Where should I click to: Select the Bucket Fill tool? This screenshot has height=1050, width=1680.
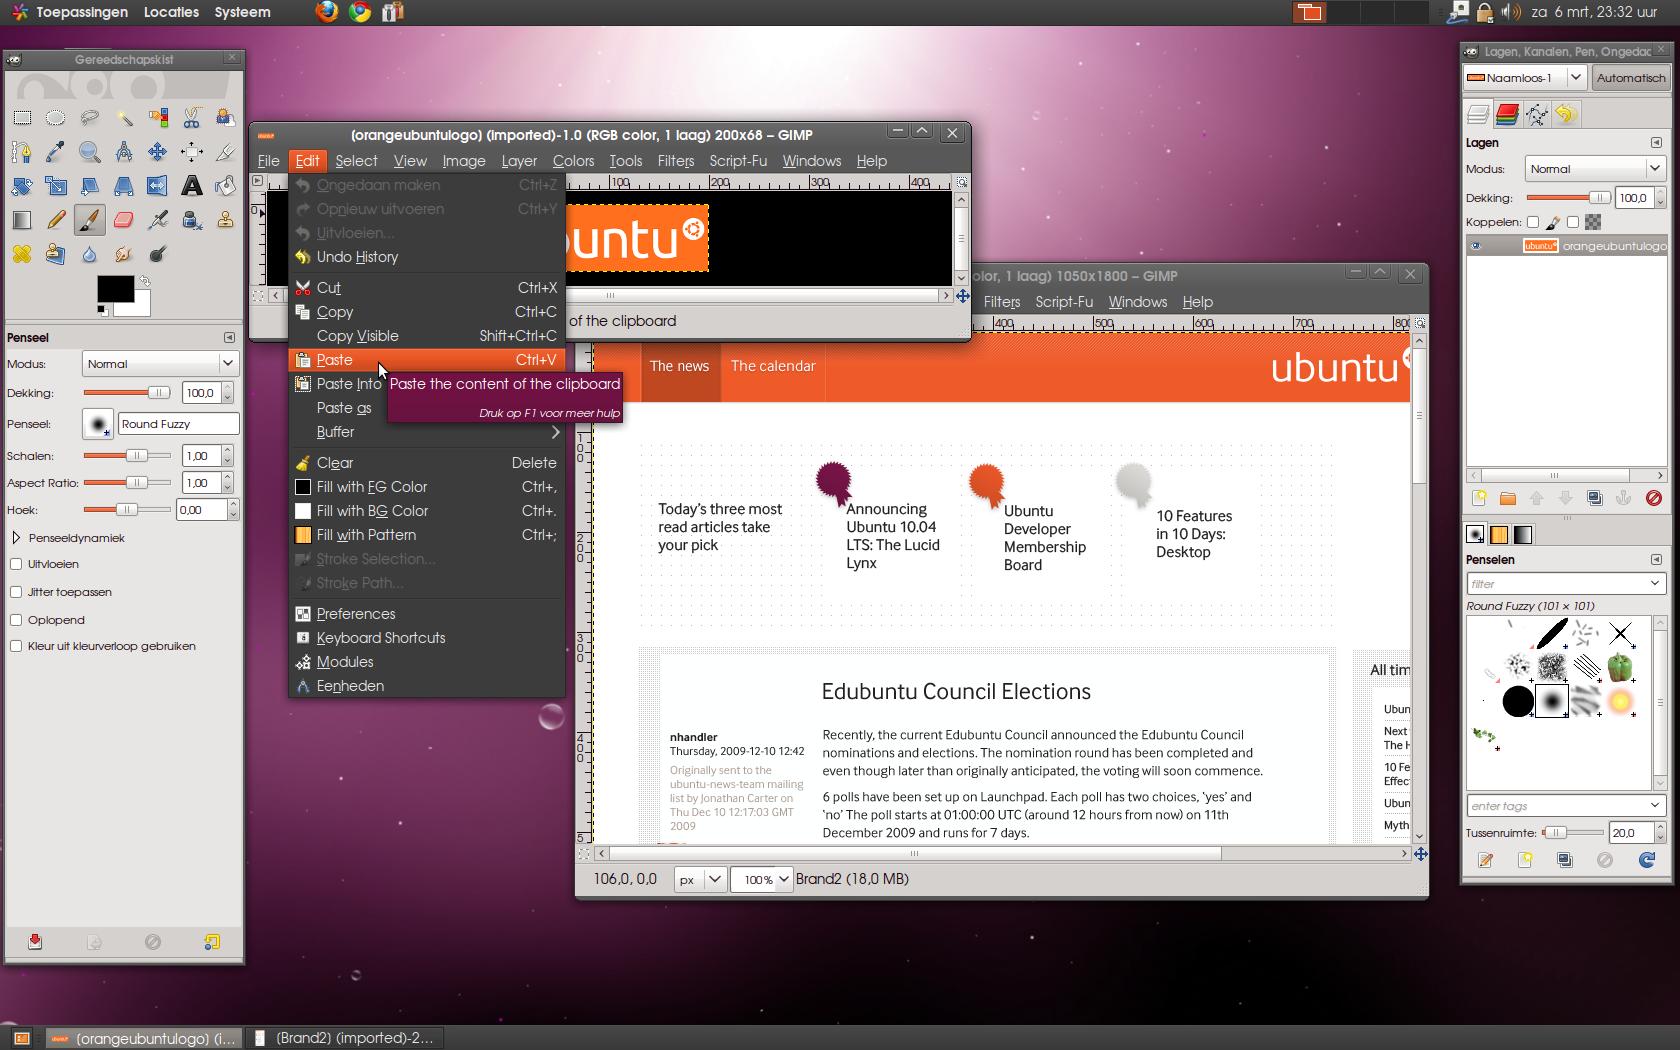[x=226, y=186]
